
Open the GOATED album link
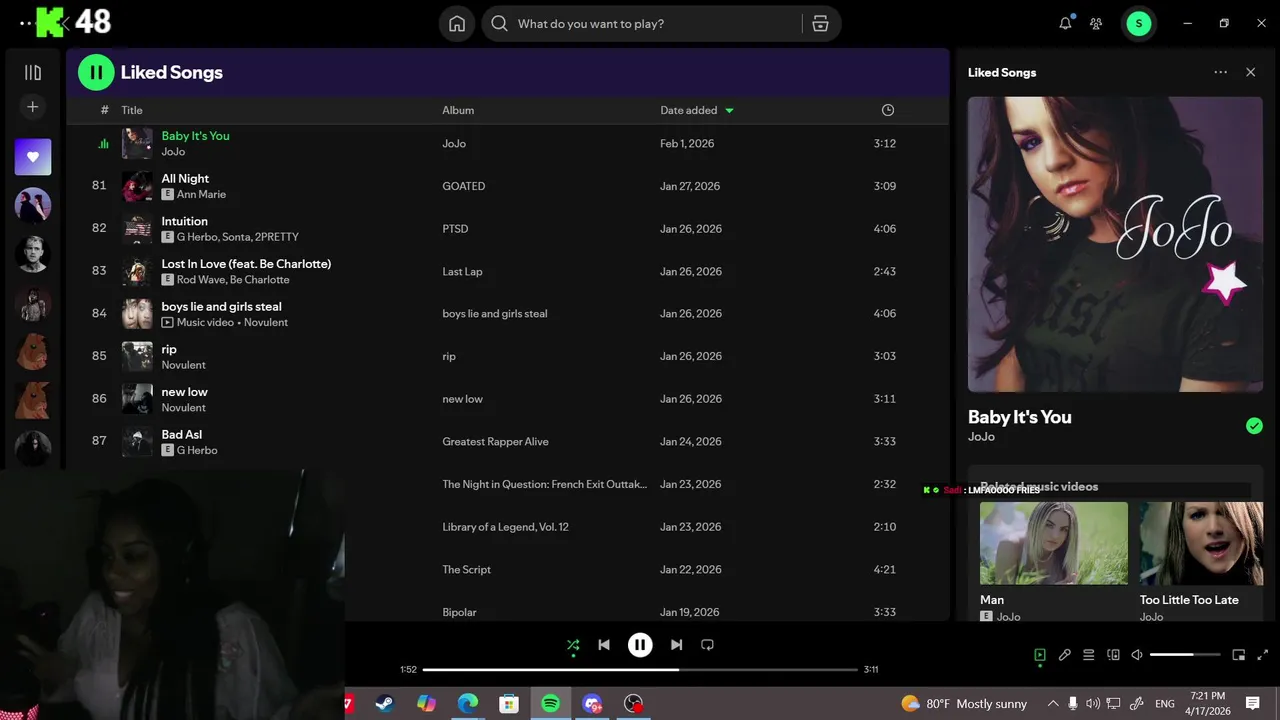(x=464, y=186)
